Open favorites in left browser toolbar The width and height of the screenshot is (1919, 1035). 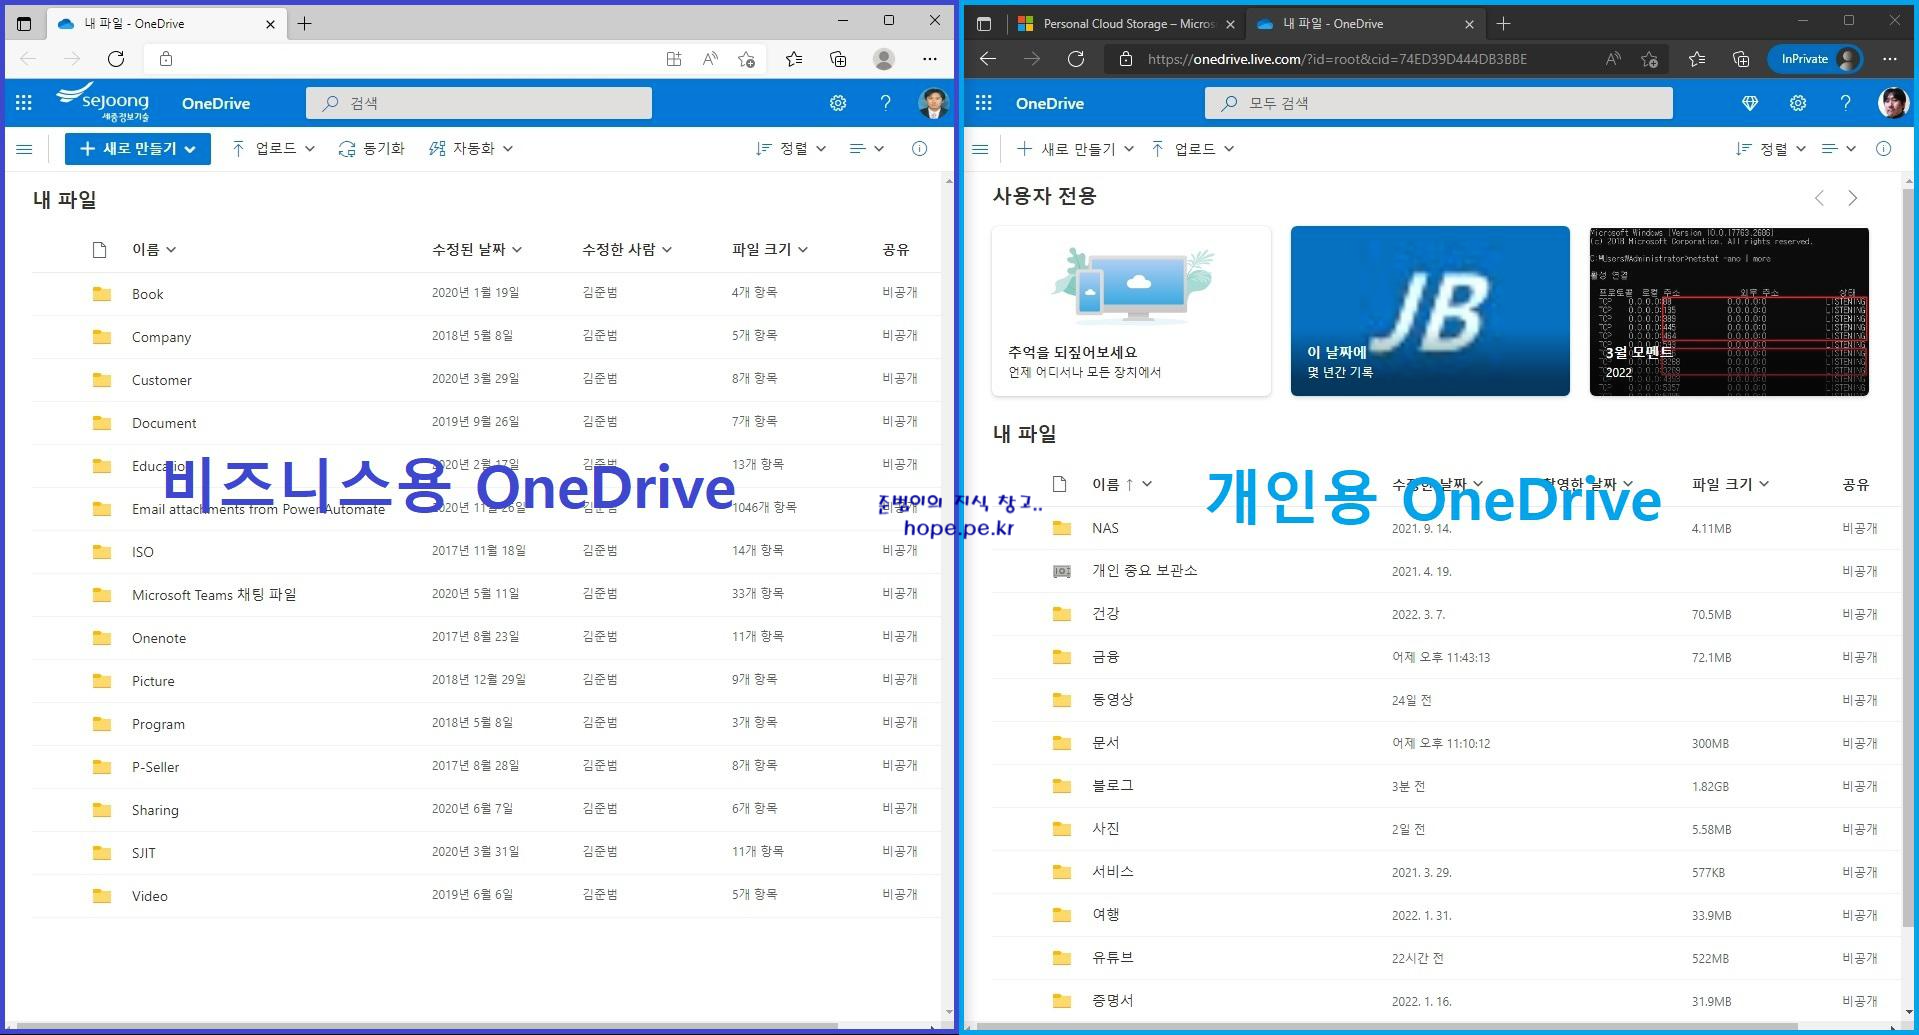tap(794, 59)
